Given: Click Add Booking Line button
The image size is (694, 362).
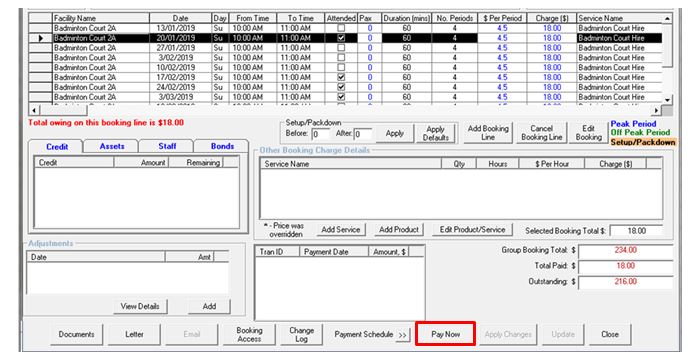Looking at the screenshot, I should click(488, 133).
